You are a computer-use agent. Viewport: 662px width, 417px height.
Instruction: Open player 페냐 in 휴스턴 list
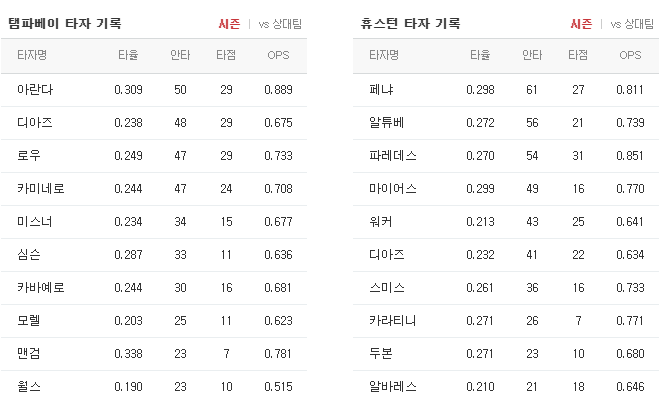[381, 89]
